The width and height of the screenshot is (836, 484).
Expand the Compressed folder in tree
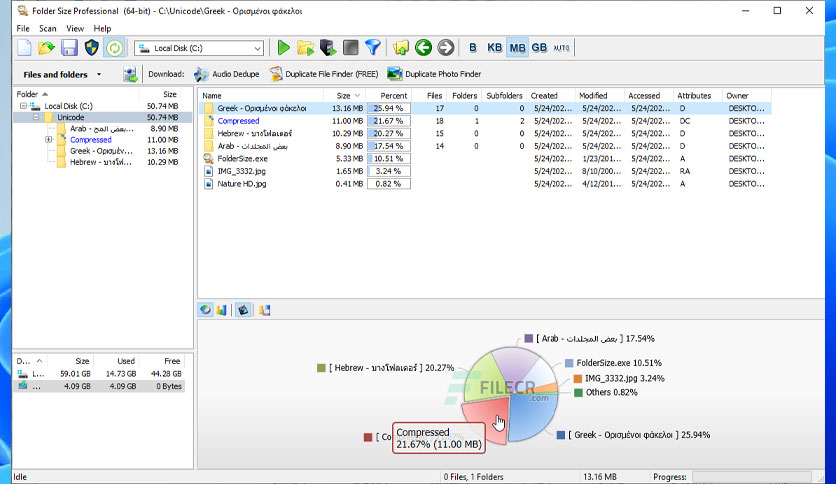click(x=49, y=140)
